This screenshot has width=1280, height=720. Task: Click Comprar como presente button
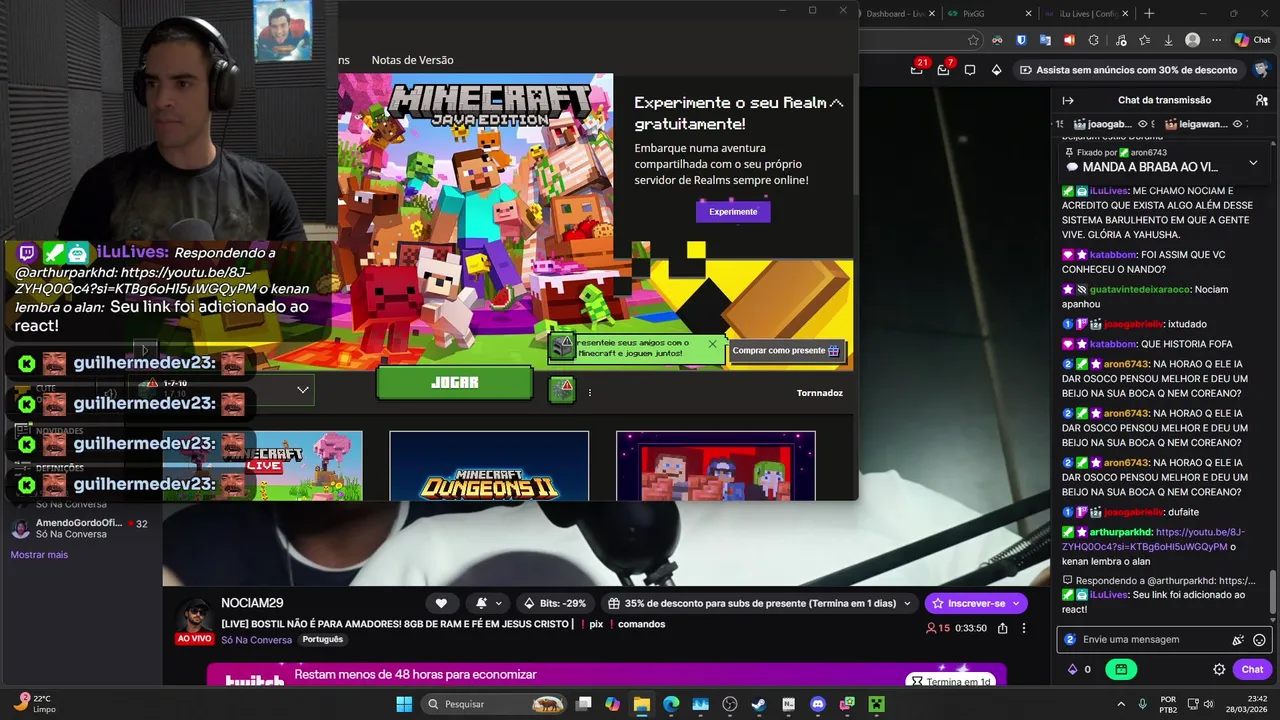786,351
